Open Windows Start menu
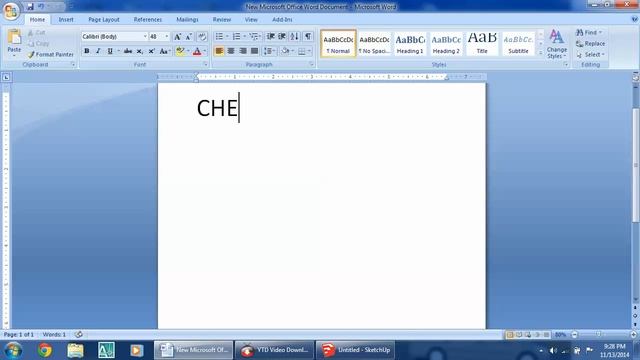Image resolution: width=640 pixels, height=360 pixels. 13,350
